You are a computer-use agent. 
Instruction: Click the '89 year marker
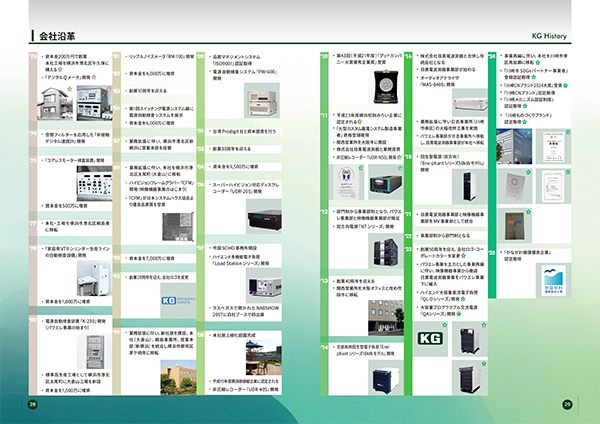pyautogui.click(x=116, y=168)
